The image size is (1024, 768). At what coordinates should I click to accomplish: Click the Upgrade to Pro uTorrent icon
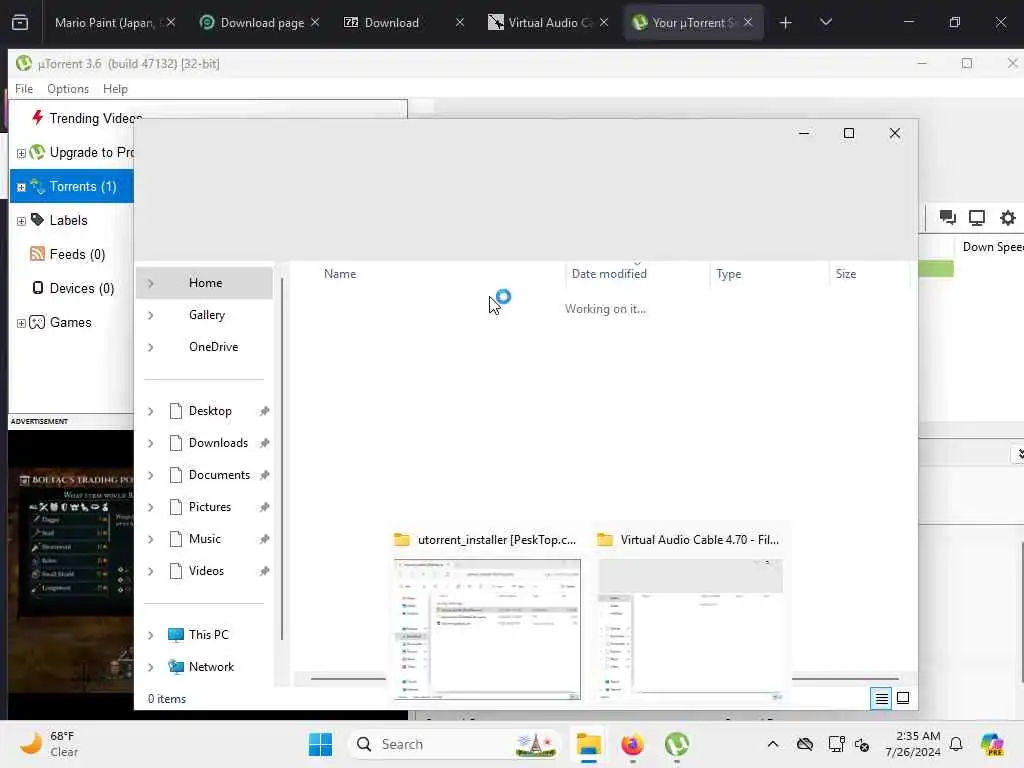click(37, 152)
